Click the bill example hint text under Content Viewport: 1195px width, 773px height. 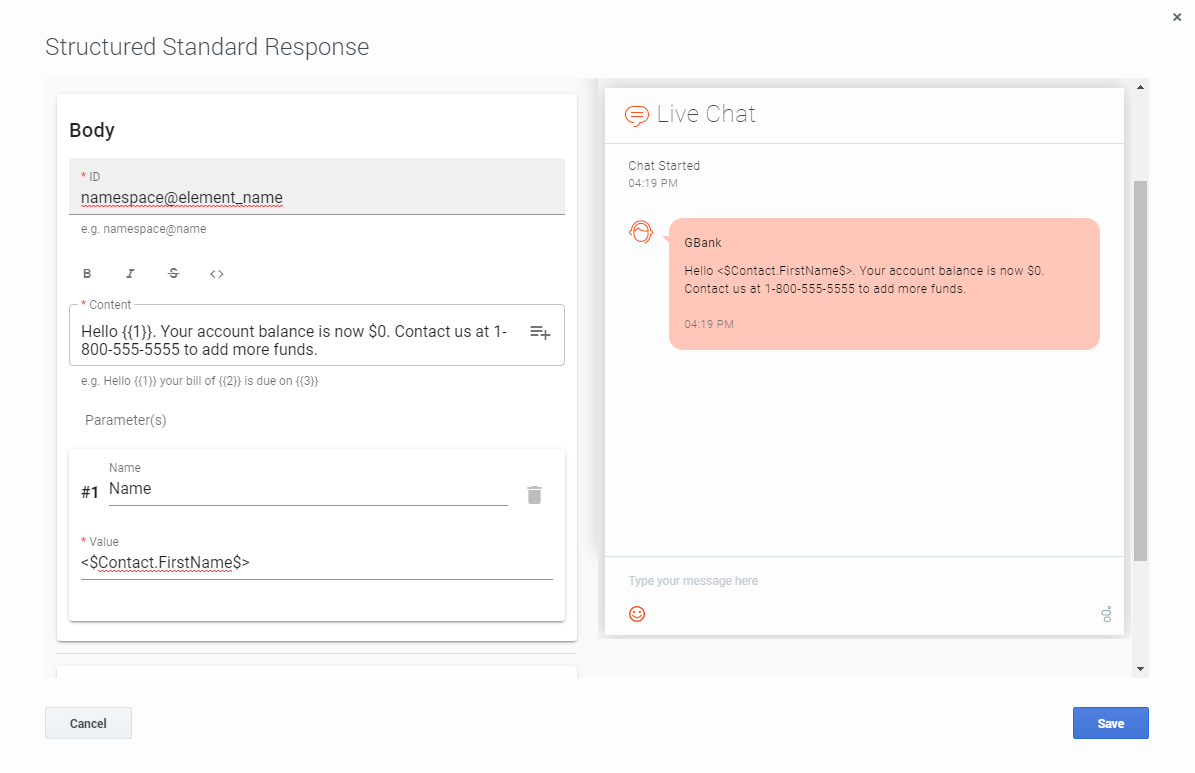(200, 381)
